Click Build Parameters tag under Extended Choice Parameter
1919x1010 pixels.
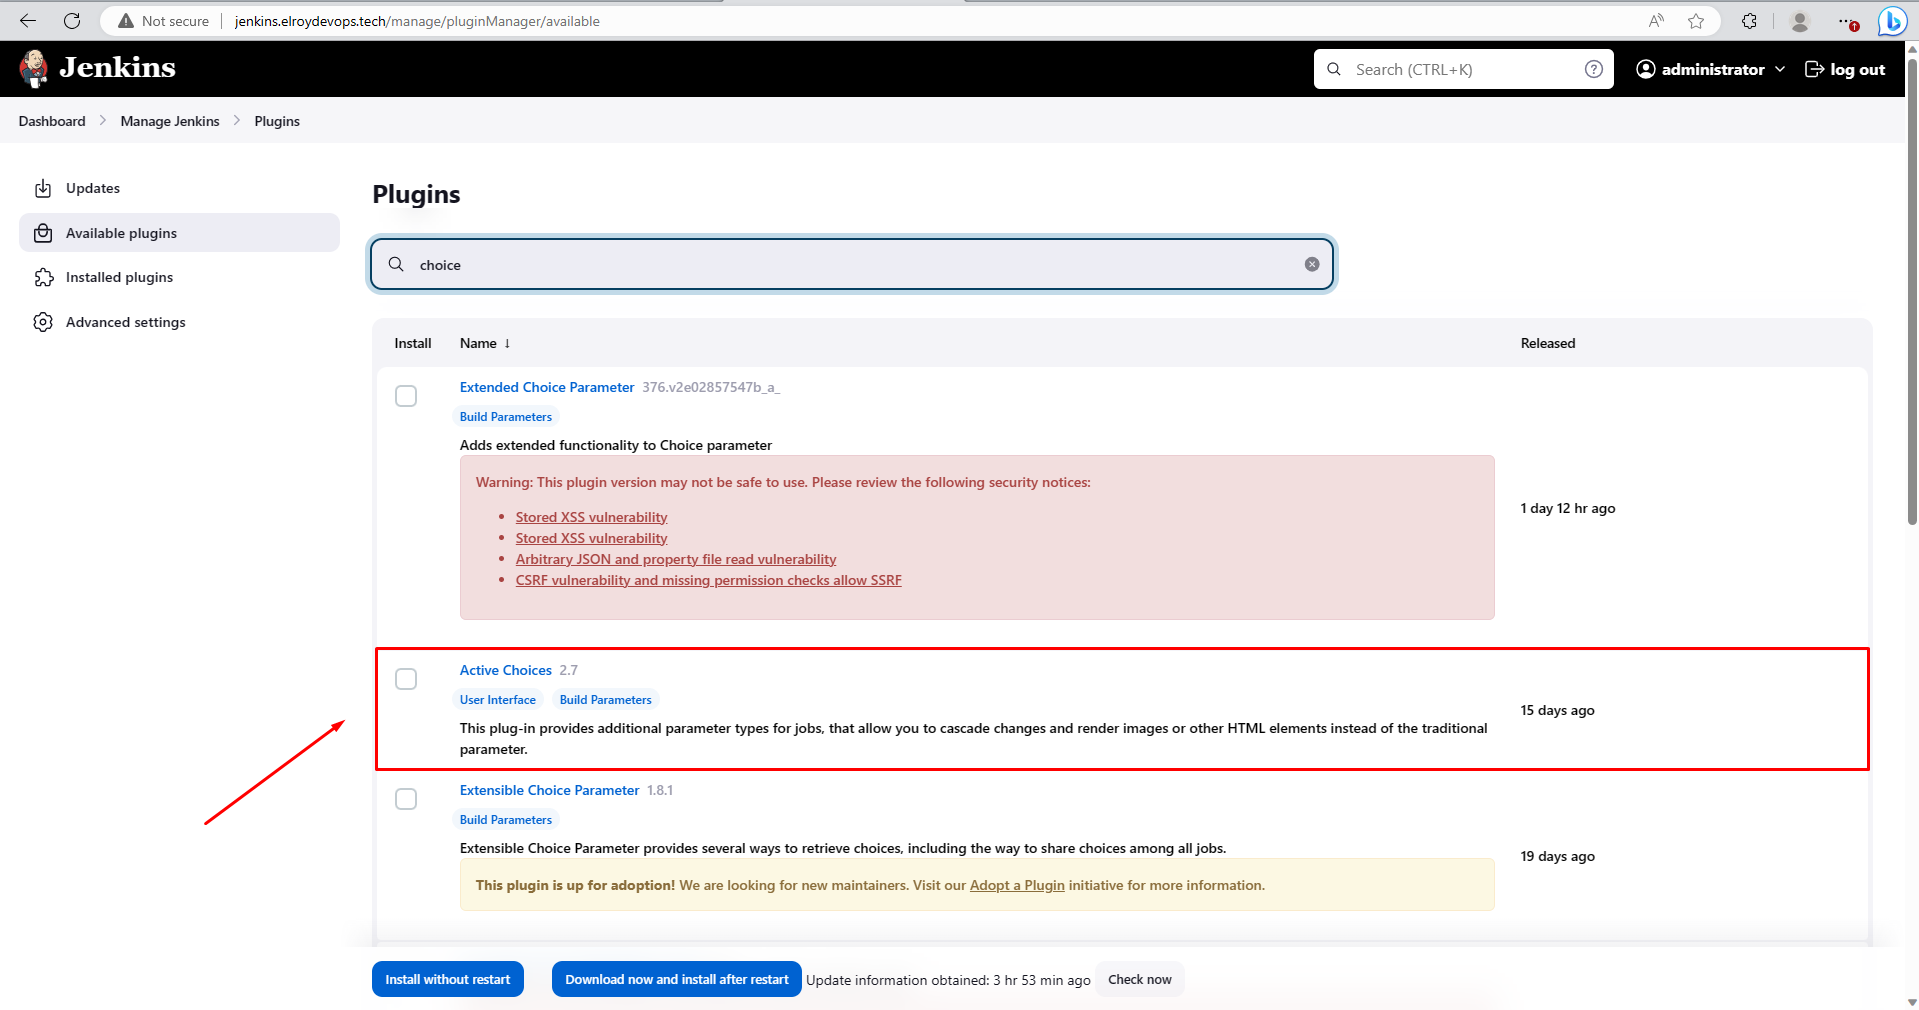pyautogui.click(x=506, y=417)
